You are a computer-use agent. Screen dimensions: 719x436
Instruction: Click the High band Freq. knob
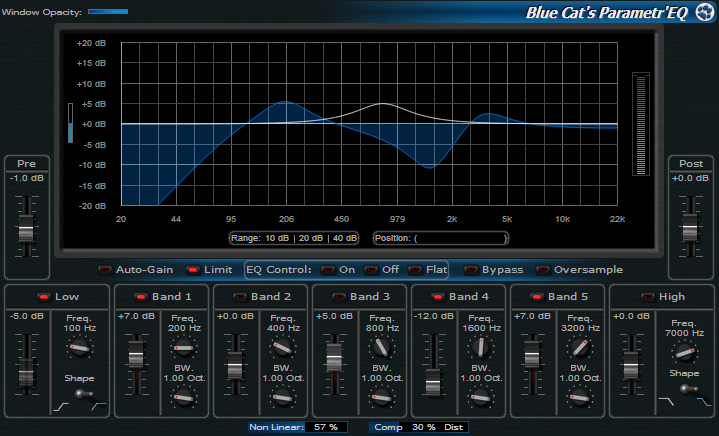click(x=685, y=353)
